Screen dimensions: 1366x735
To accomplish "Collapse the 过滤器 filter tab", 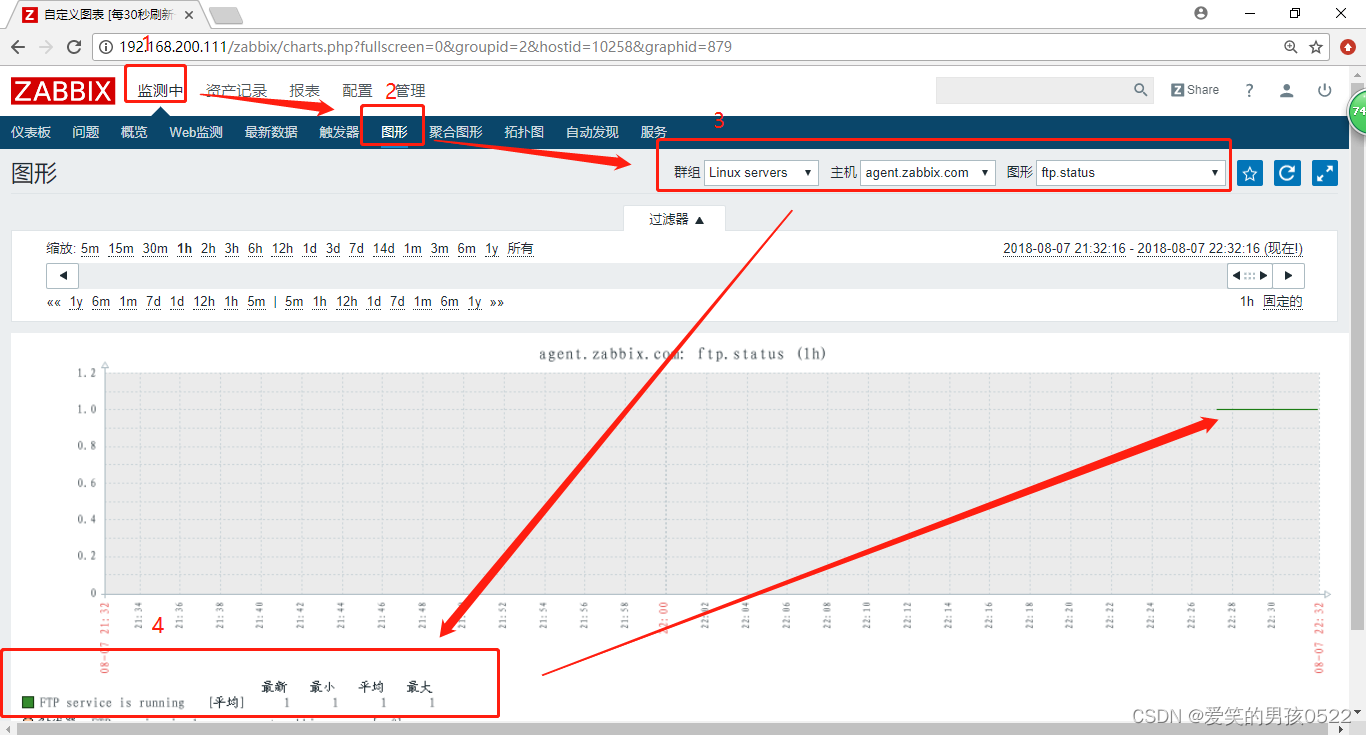I will 674,219.
